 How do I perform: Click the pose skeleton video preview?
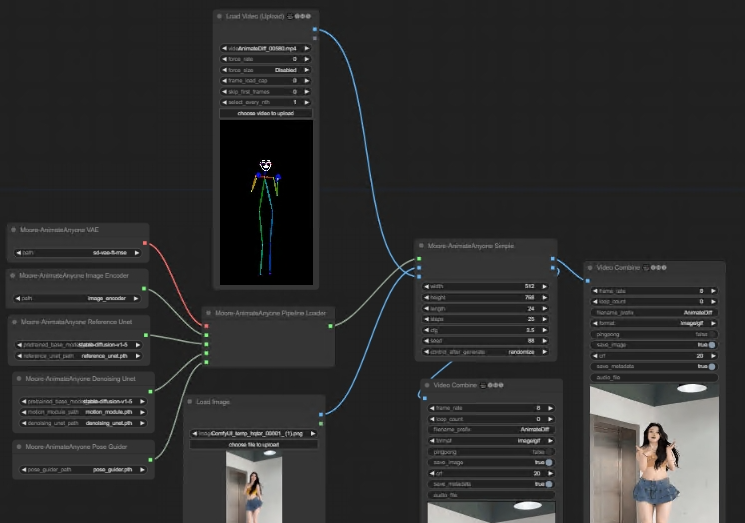[x=266, y=203]
